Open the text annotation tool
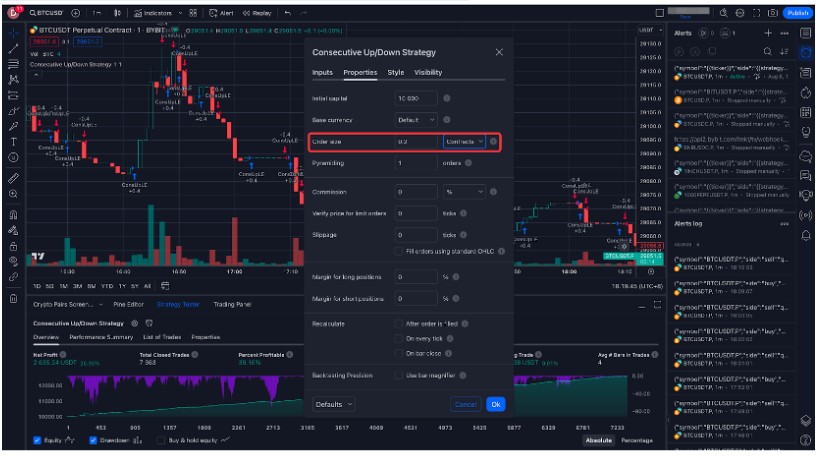This screenshot has width=816, height=457. (x=14, y=142)
